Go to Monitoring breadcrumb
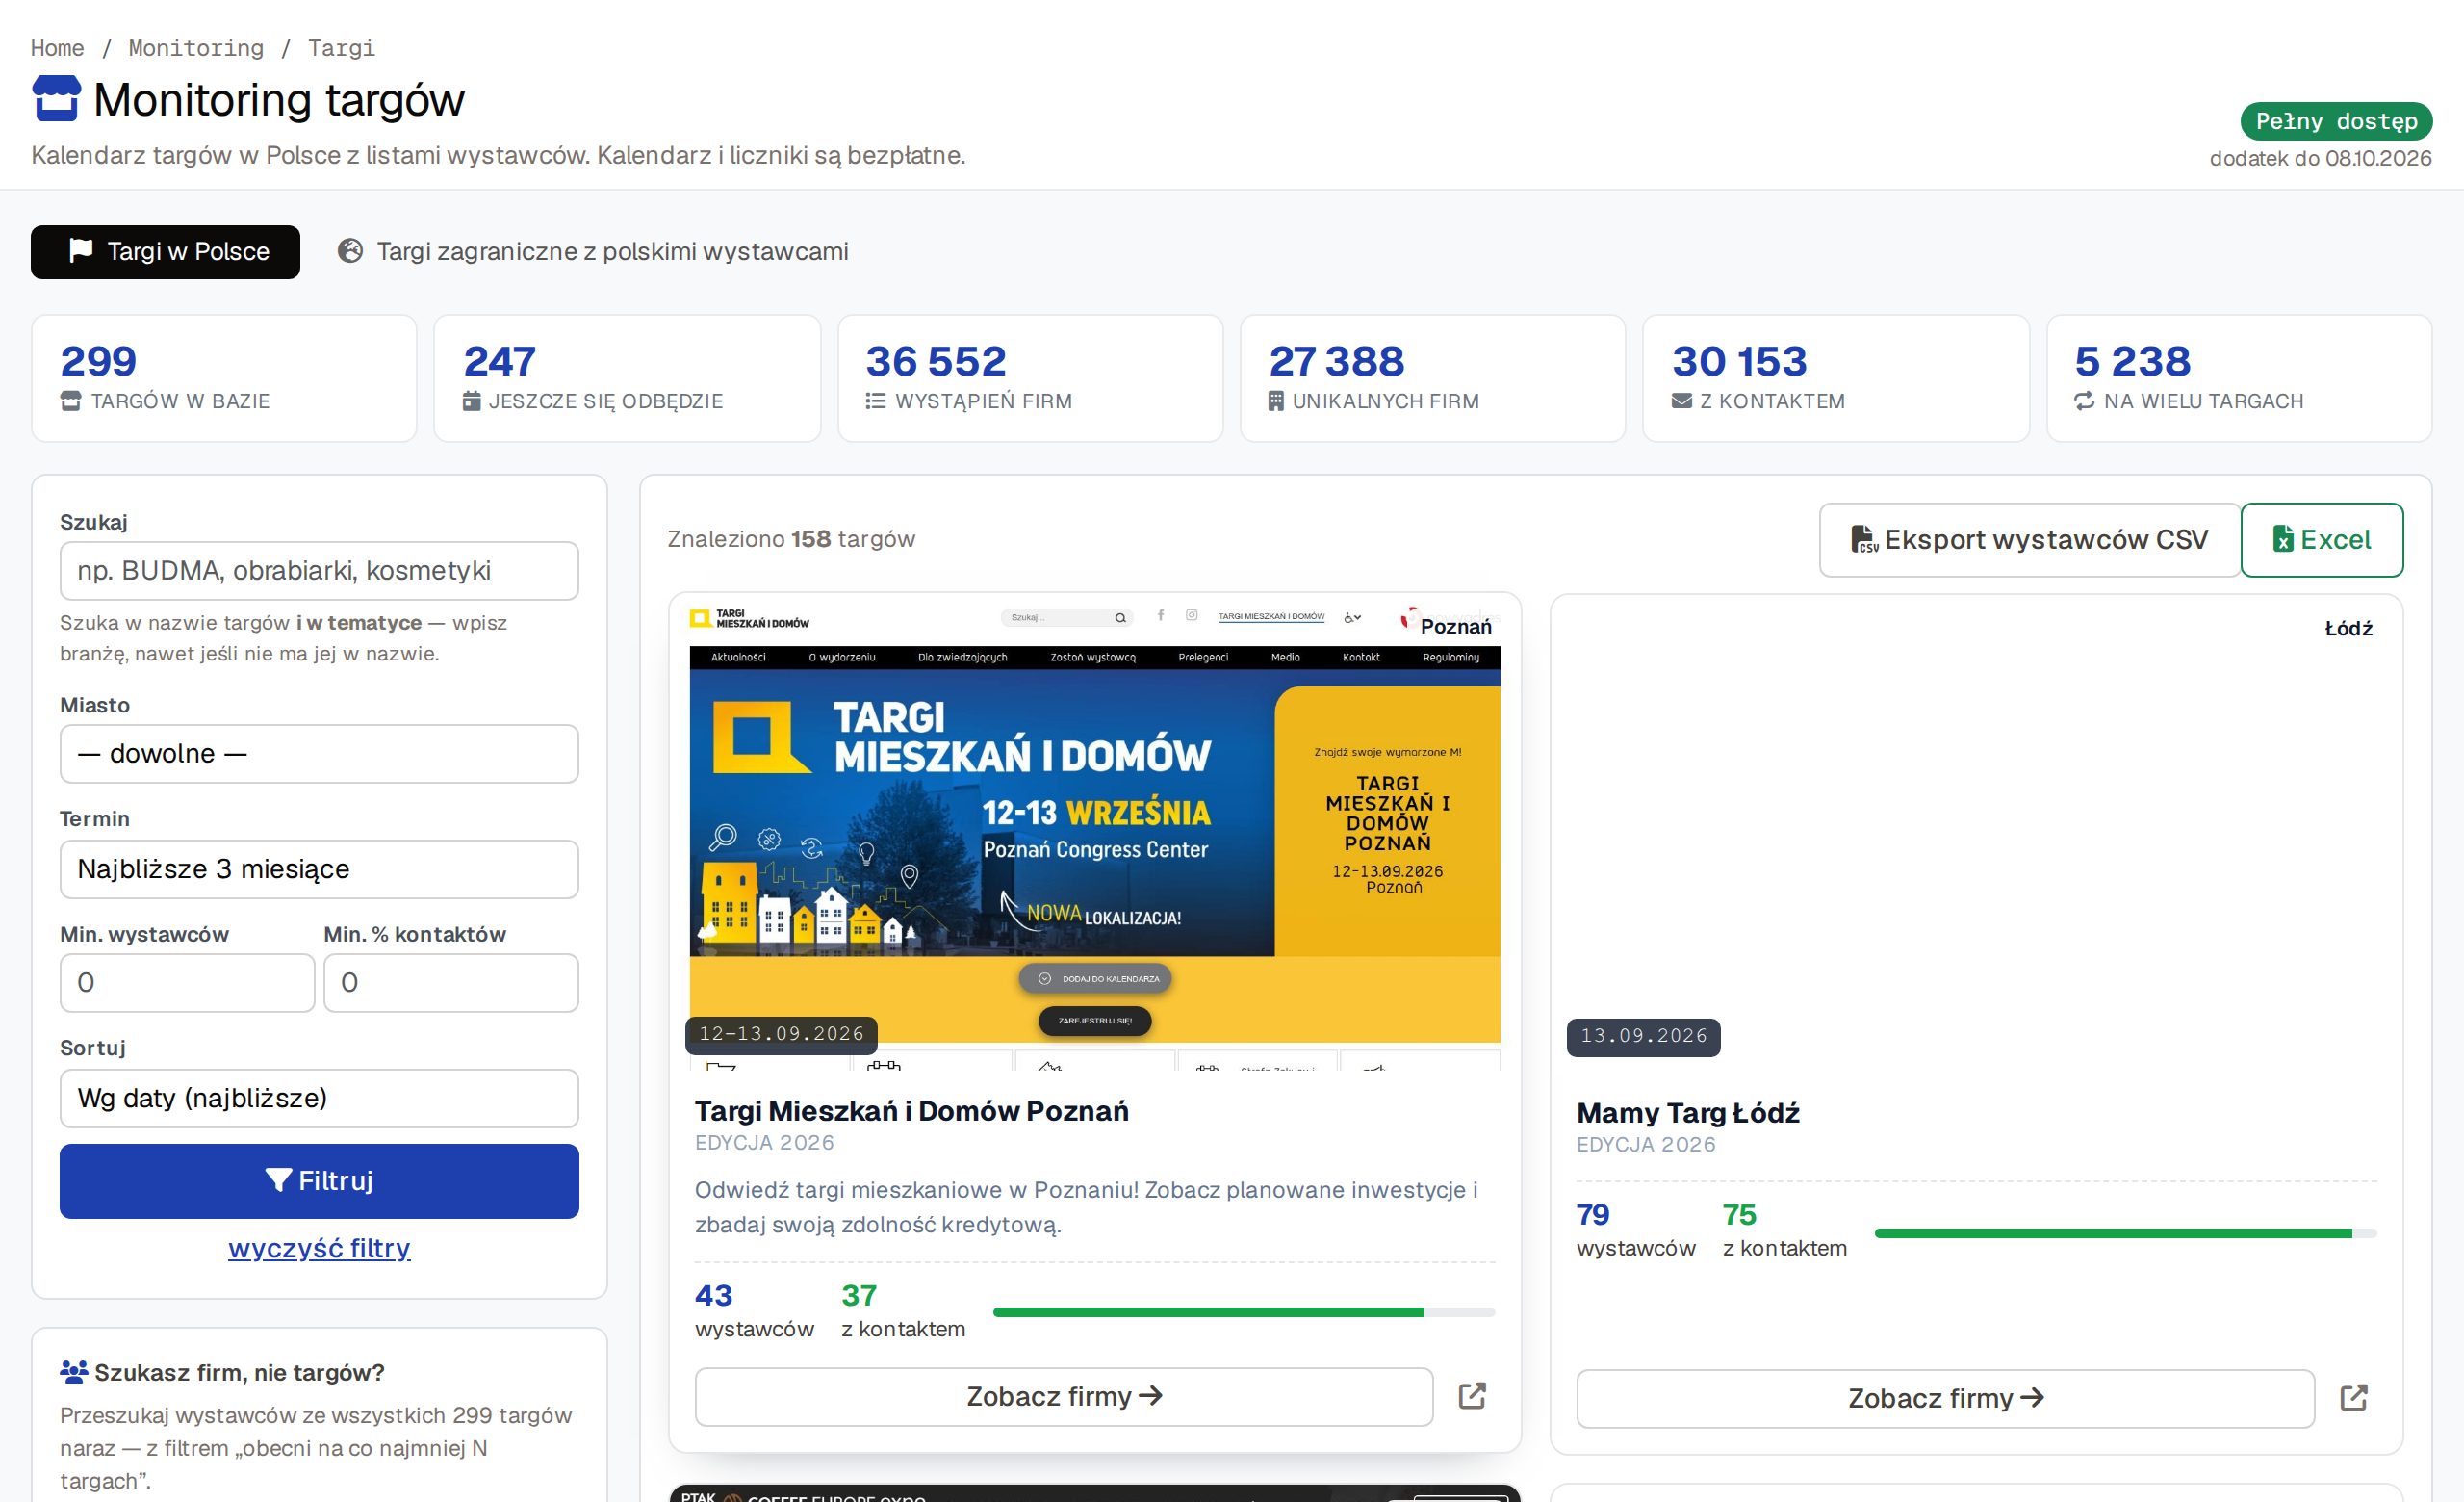 click(x=196, y=48)
